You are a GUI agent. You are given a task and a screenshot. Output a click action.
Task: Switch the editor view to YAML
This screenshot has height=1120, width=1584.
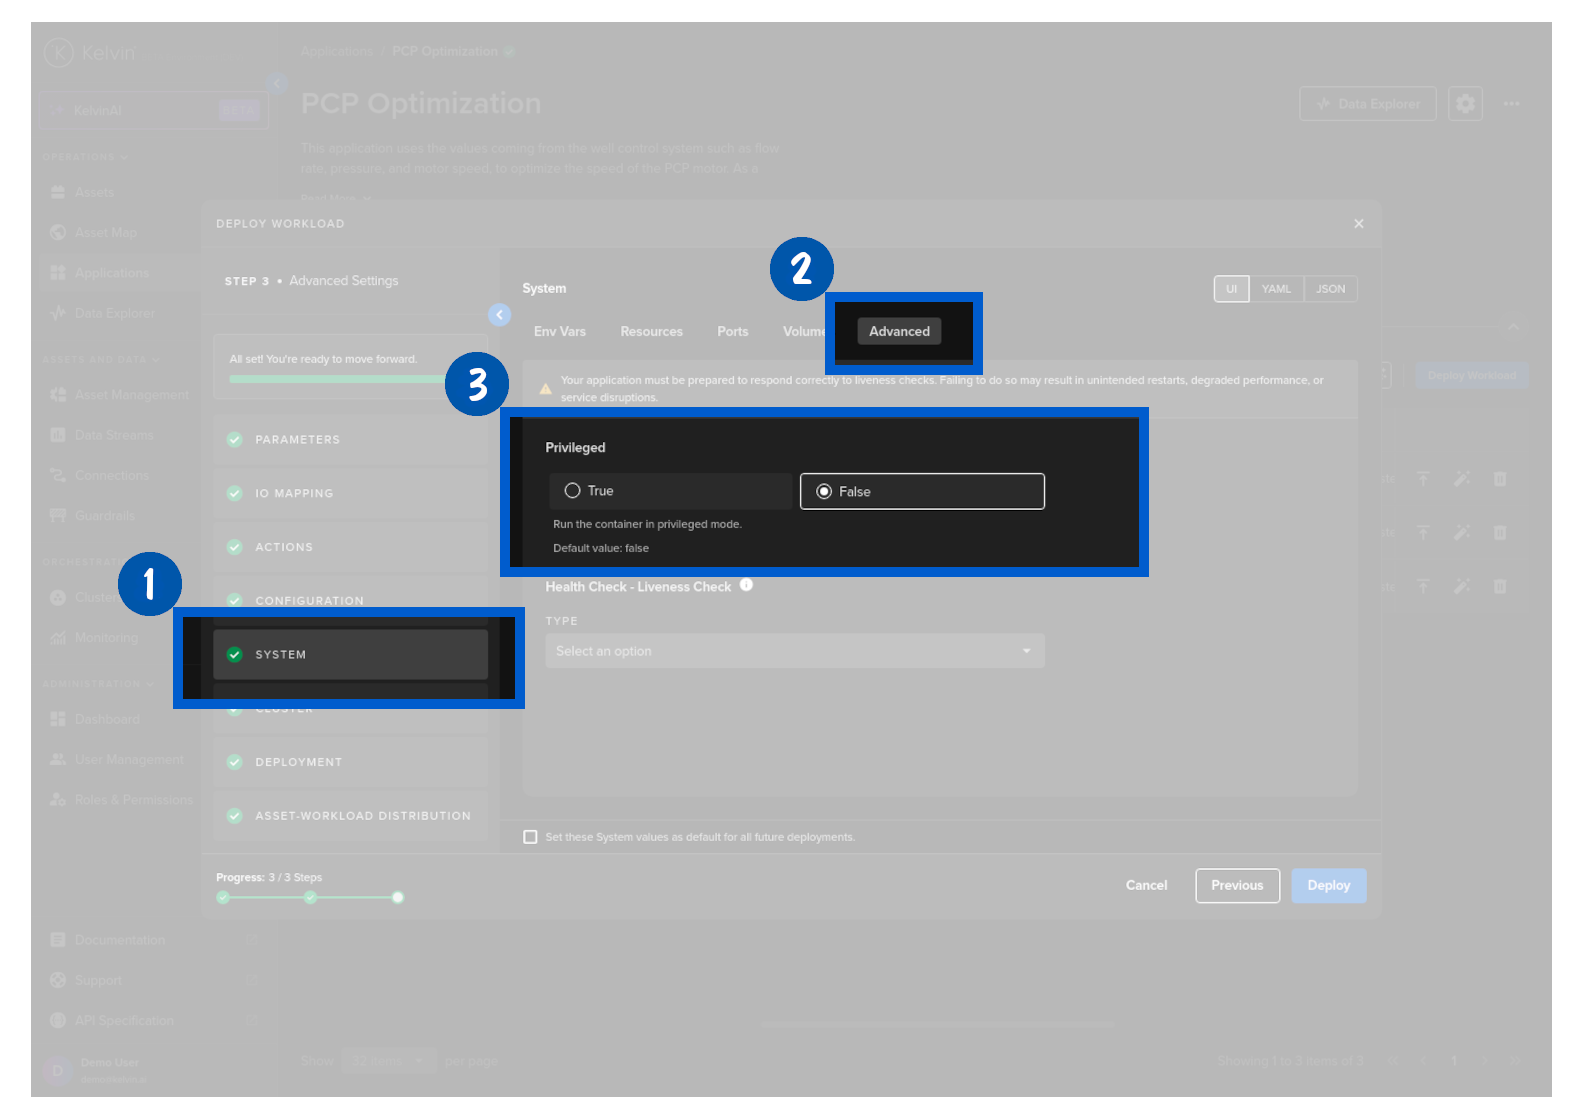[1276, 289]
